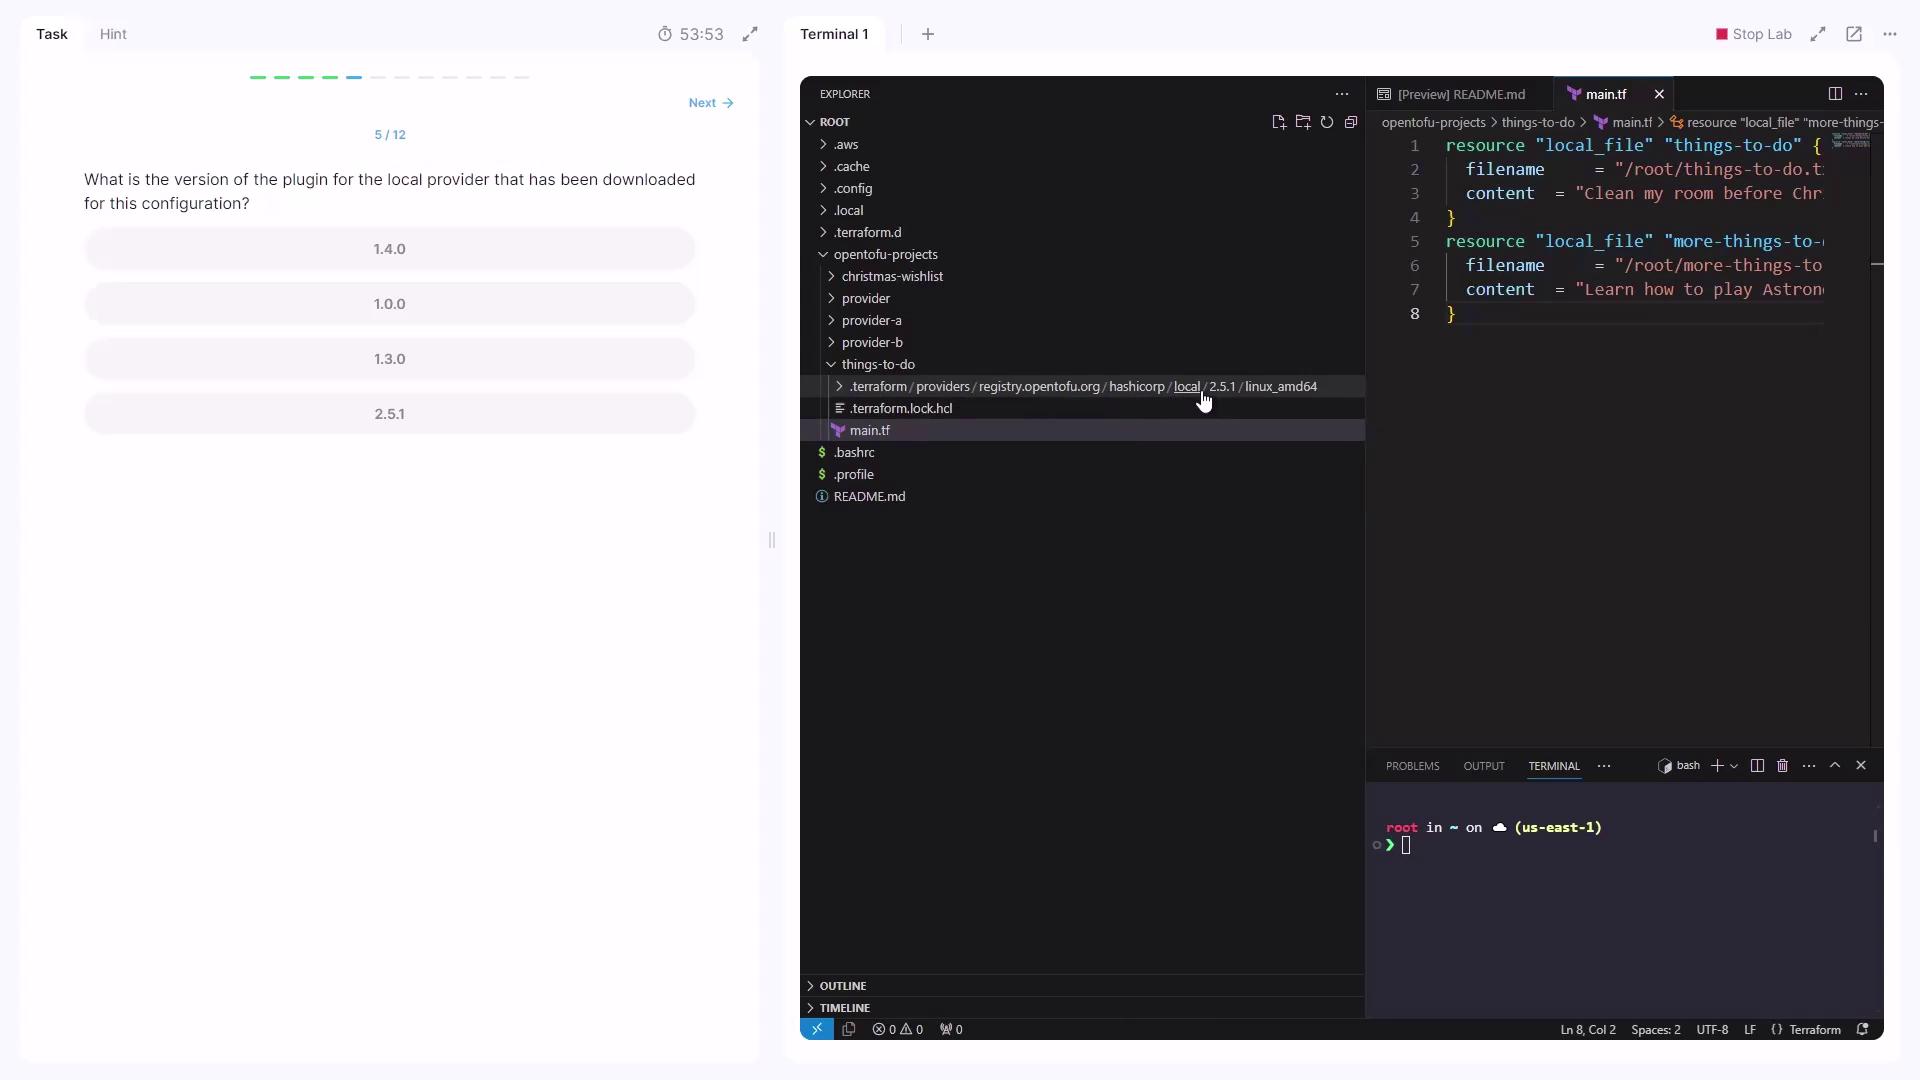Collapse all folders in Explorer
Viewport: 1920px width, 1080px height.
[x=1351, y=122]
